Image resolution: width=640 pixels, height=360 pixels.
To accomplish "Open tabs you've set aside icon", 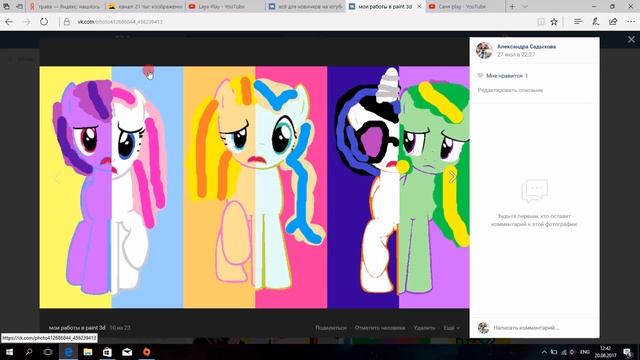I will (x=6, y=7).
